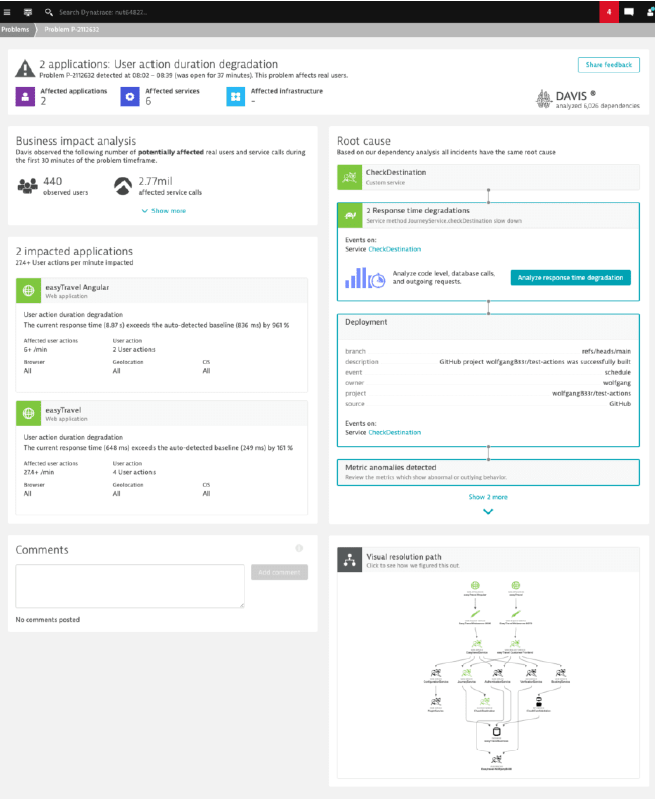Select the Problem P-2112632 breadcrumb
Screen dimensions: 655x800
click(x=71, y=30)
